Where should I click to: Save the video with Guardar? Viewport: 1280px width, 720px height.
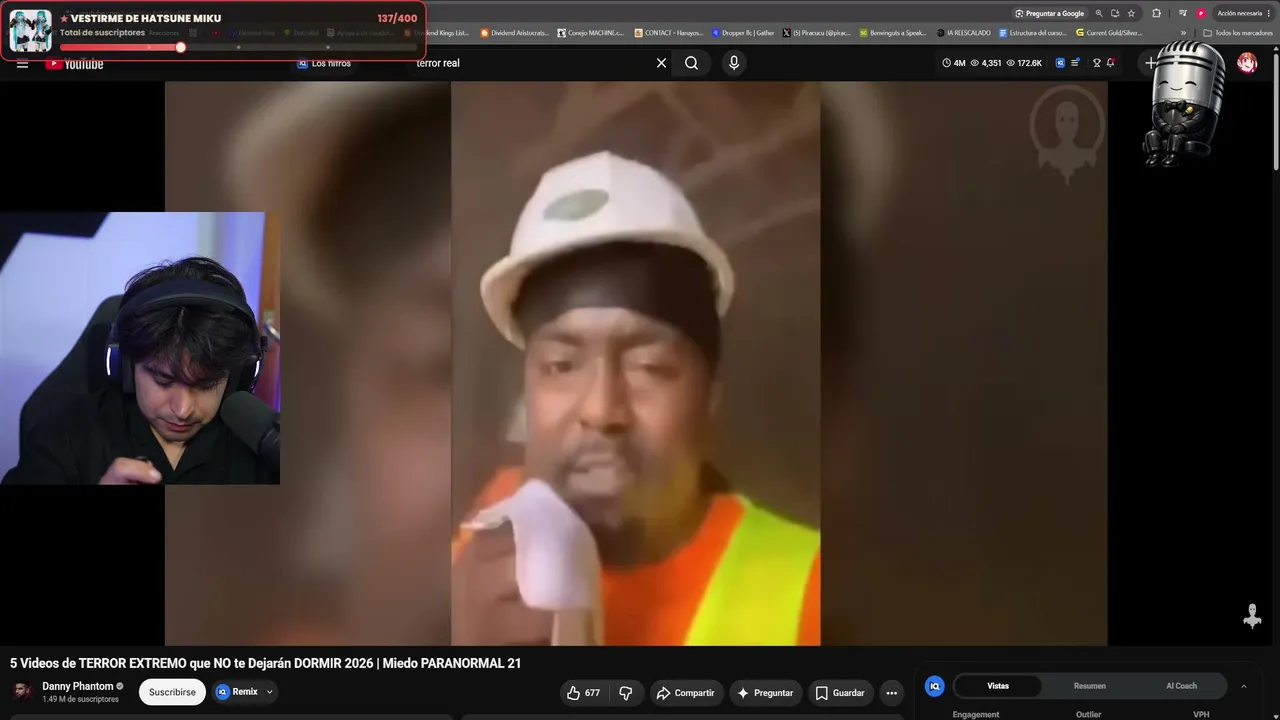point(839,693)
